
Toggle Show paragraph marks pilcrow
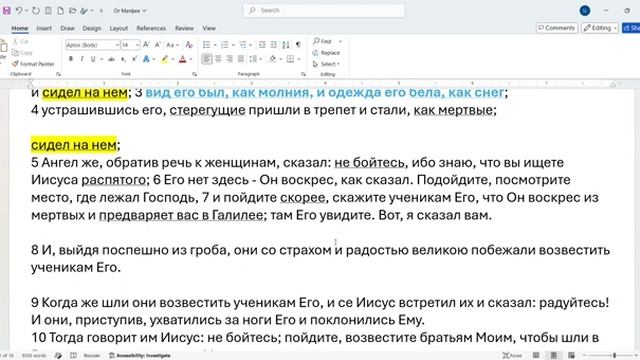click(298, 44)
